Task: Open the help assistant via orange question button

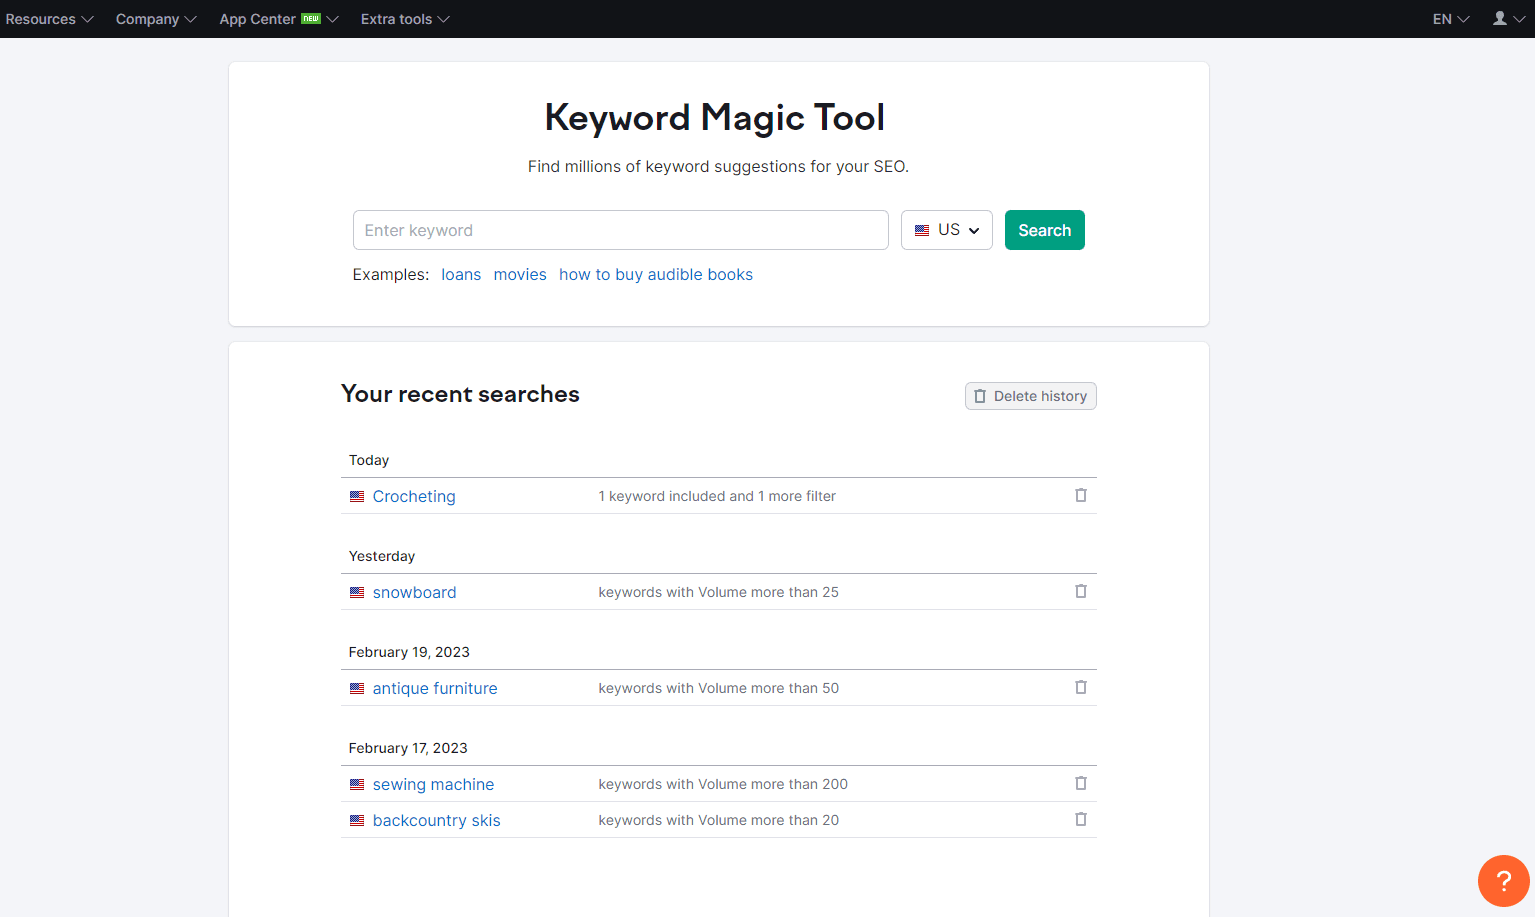Action: point(1503,881)
